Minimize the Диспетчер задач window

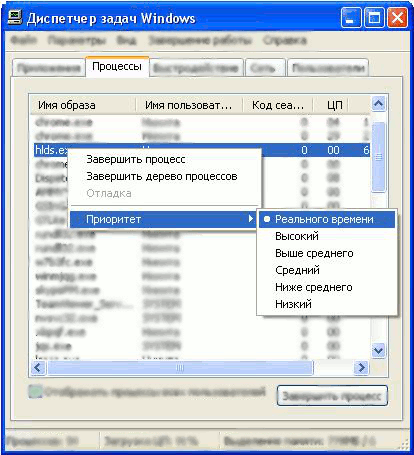(x=350, y=18)
